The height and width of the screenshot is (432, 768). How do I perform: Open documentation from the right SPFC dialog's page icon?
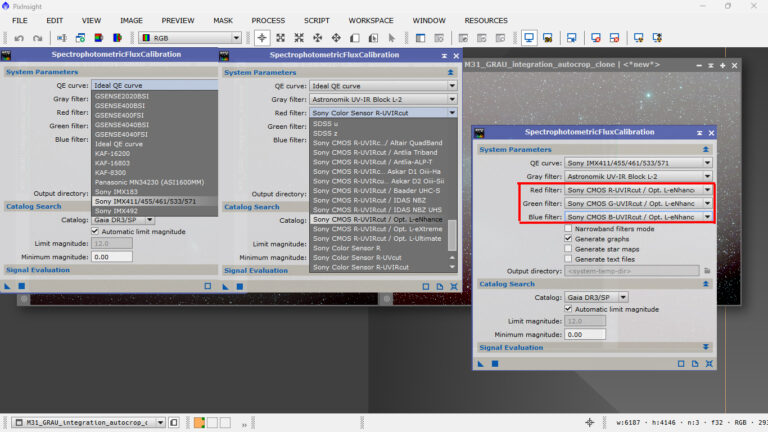coord(695,364)
